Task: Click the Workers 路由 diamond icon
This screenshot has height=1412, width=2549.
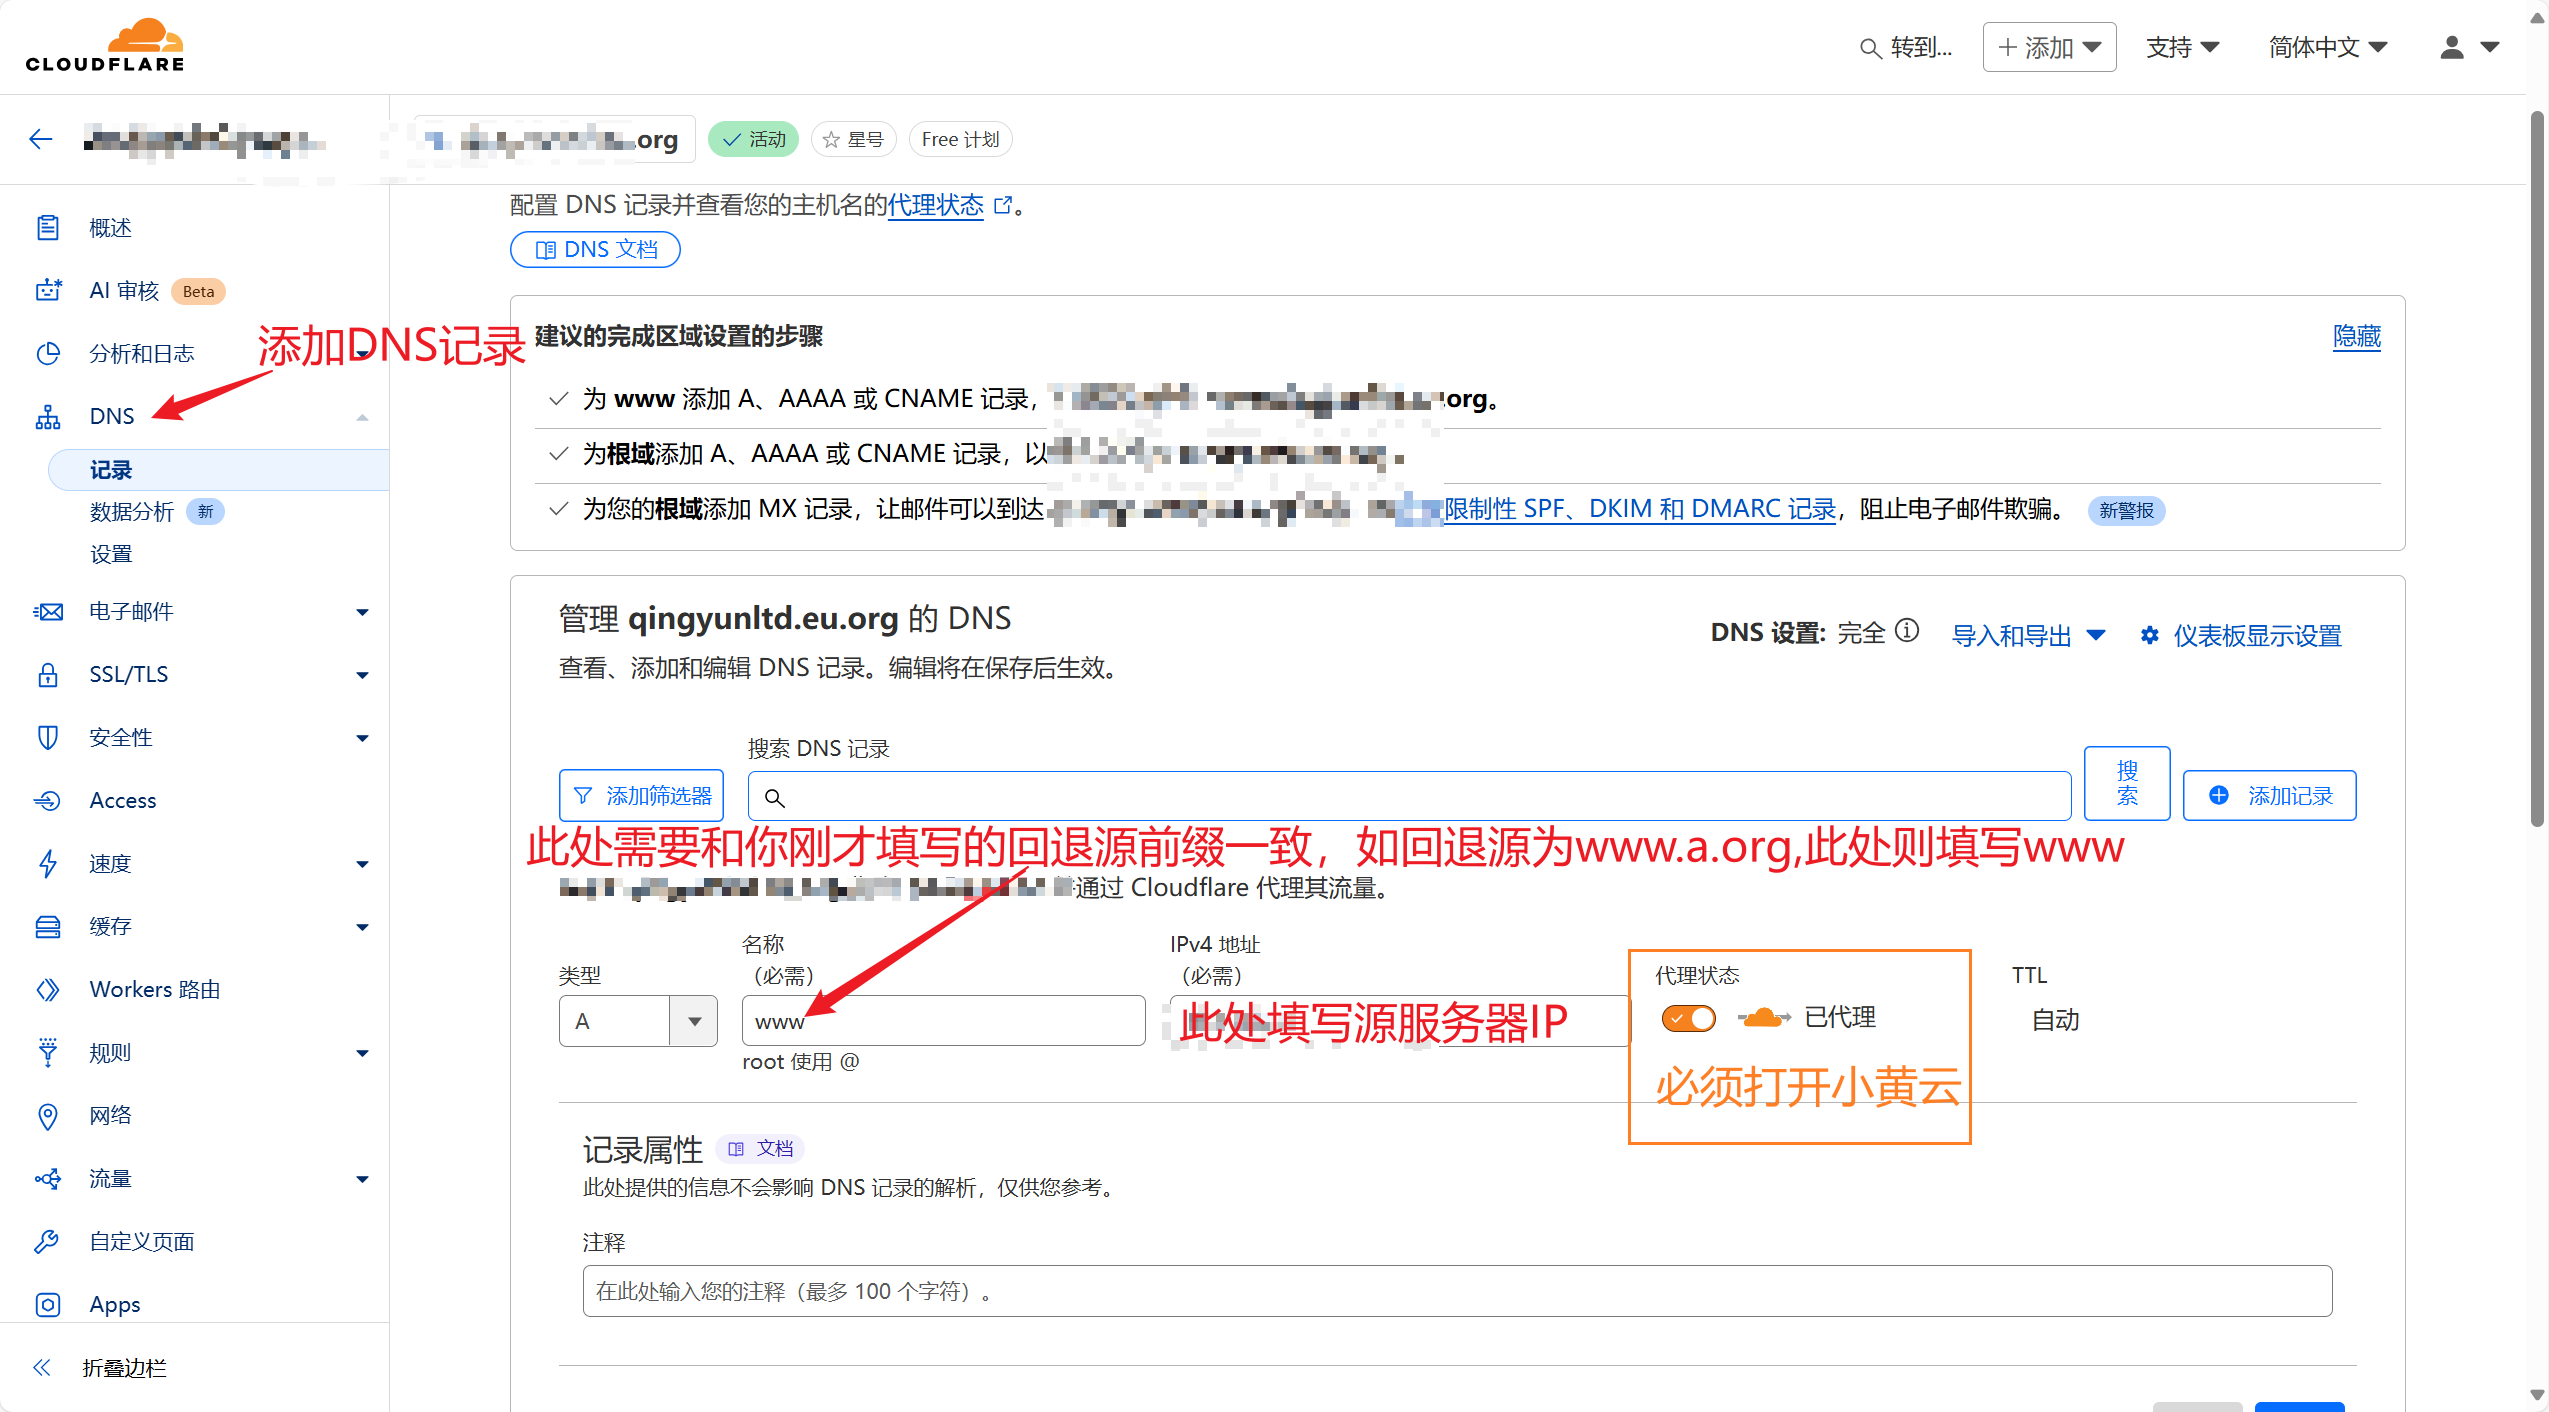Action: [47, 990]
